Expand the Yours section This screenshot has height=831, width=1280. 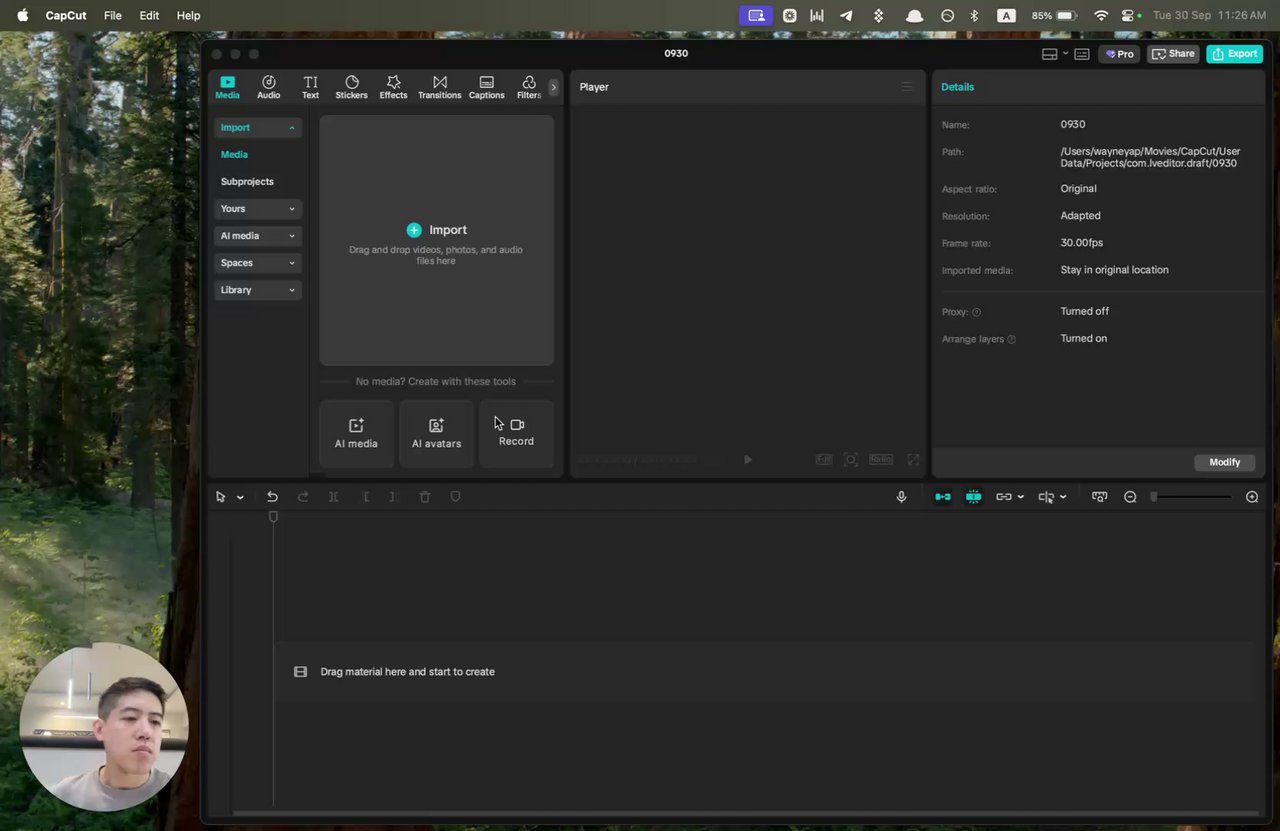(258, 209)
